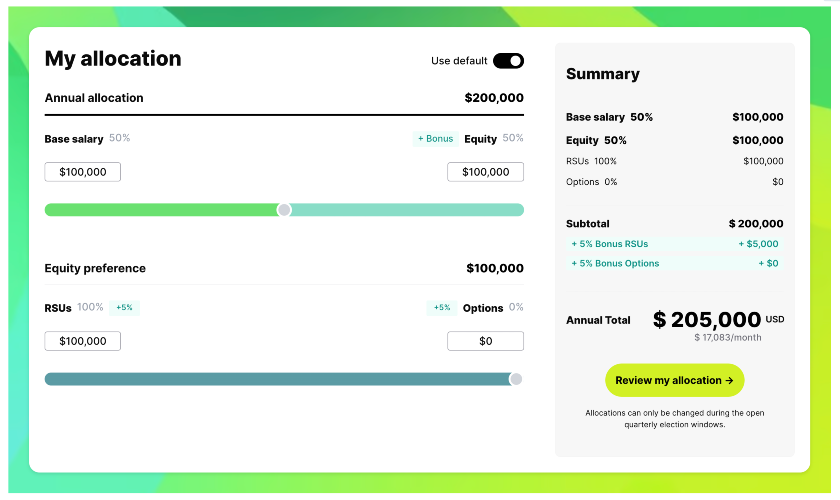Click the Annual Total $205,000 amount

pyautogui.click(x=707, y=320)
